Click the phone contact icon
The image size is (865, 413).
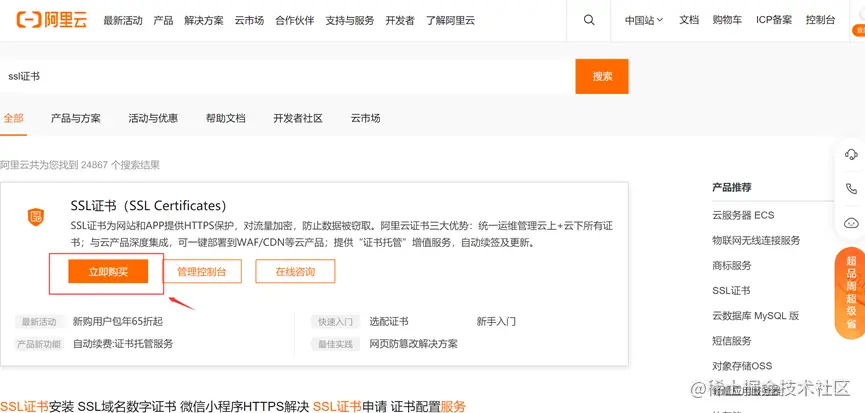click(x=851, y=189)
